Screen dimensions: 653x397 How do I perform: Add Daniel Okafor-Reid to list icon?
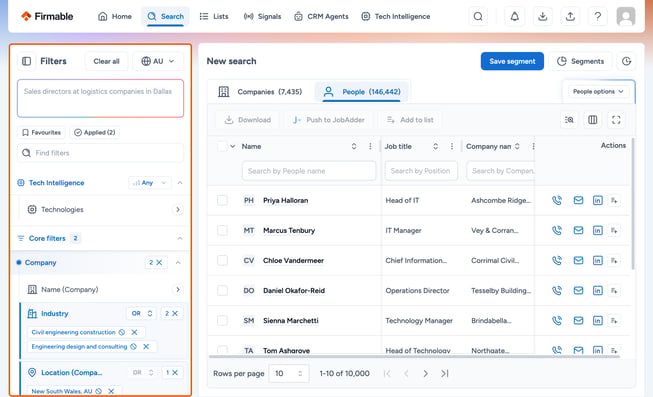(x=614, y=291)
